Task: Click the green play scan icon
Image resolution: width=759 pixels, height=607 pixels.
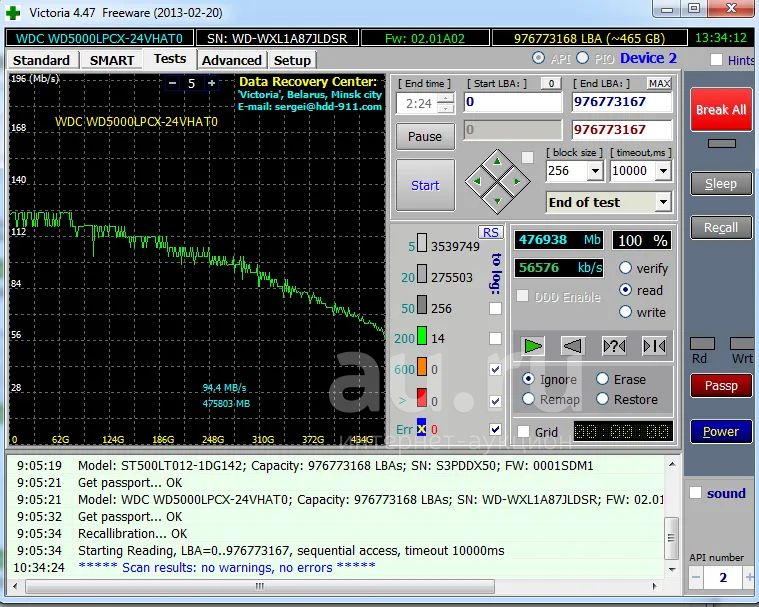Action: [x=532, y=346]
